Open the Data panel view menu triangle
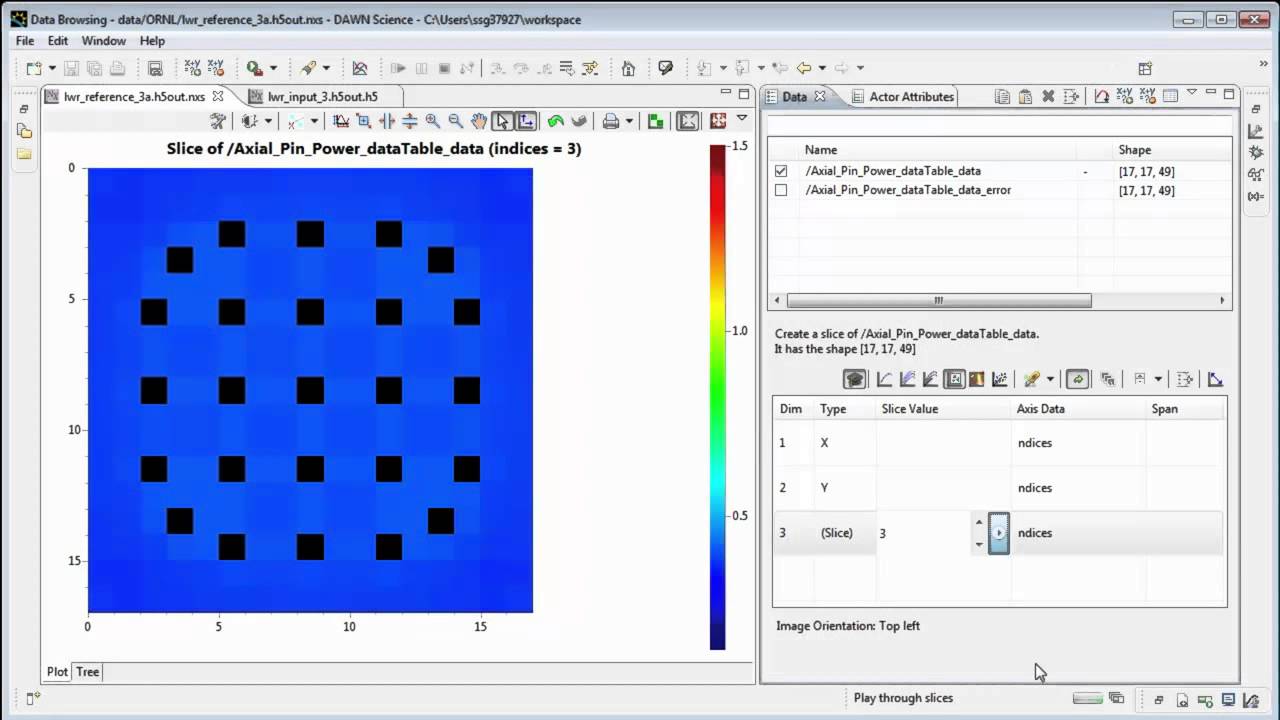Screen dimensions: 1280x720 [x=1192, y=93]
